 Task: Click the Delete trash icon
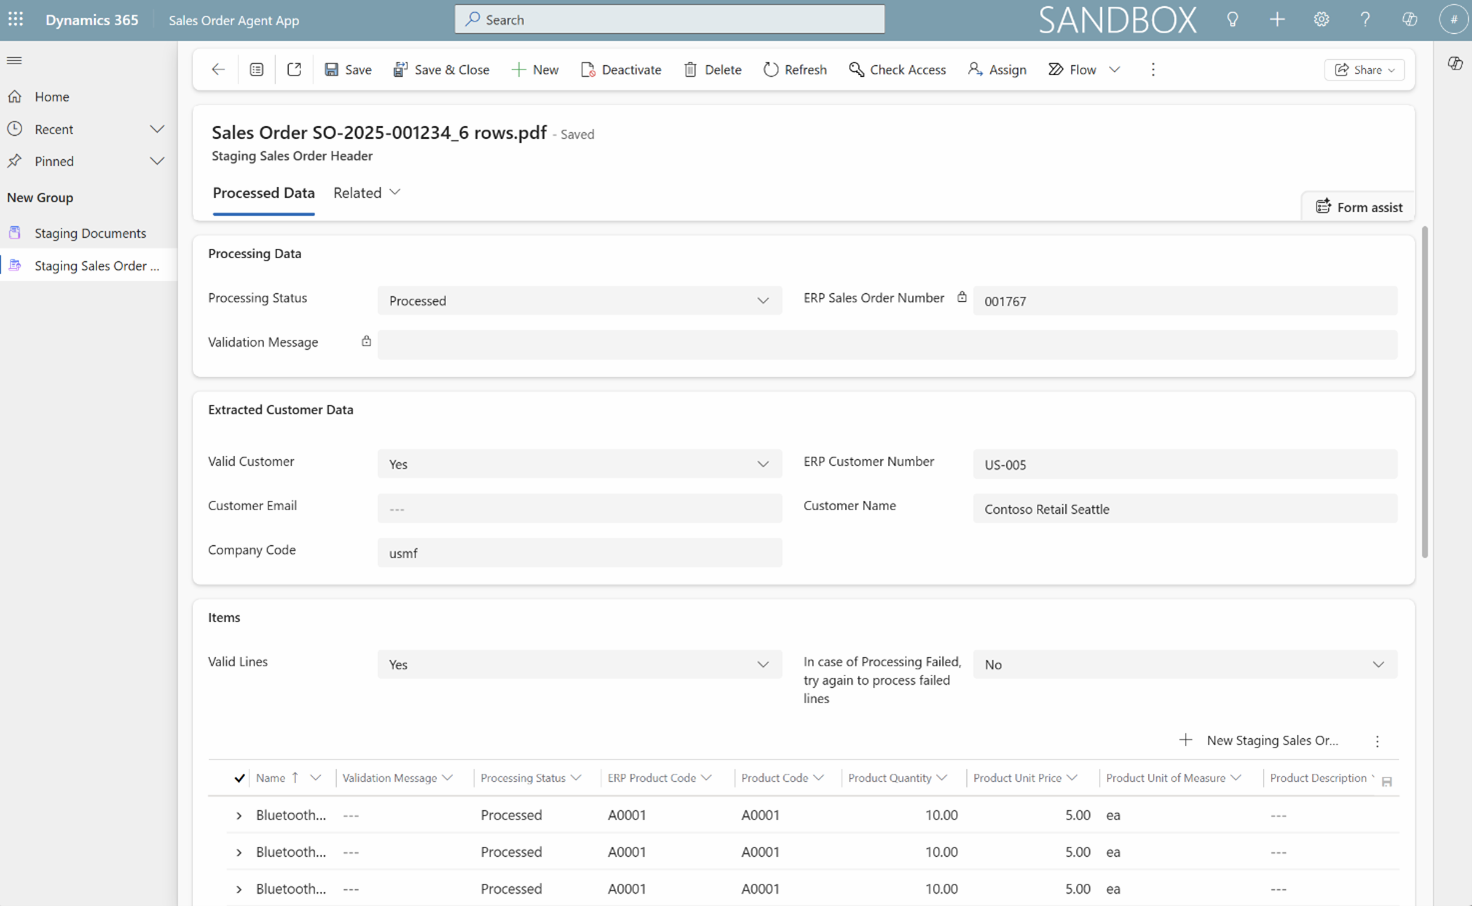click(712, 69)
